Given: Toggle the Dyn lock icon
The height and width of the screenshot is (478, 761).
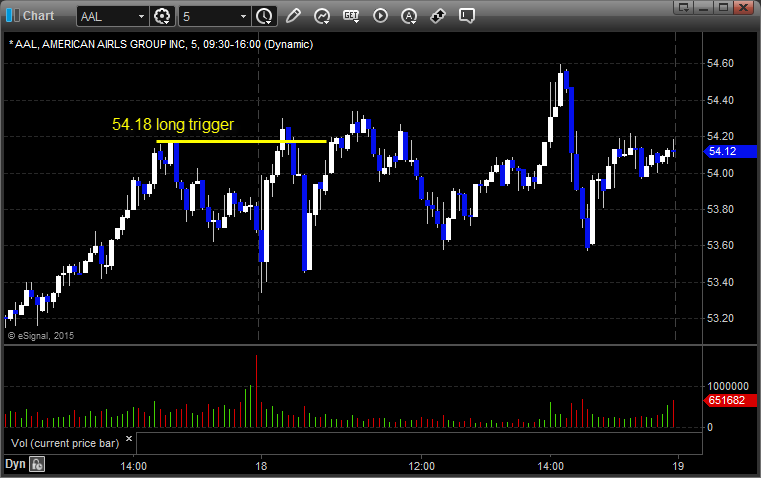Looking at the screenshot, I should tap(37, 464).
